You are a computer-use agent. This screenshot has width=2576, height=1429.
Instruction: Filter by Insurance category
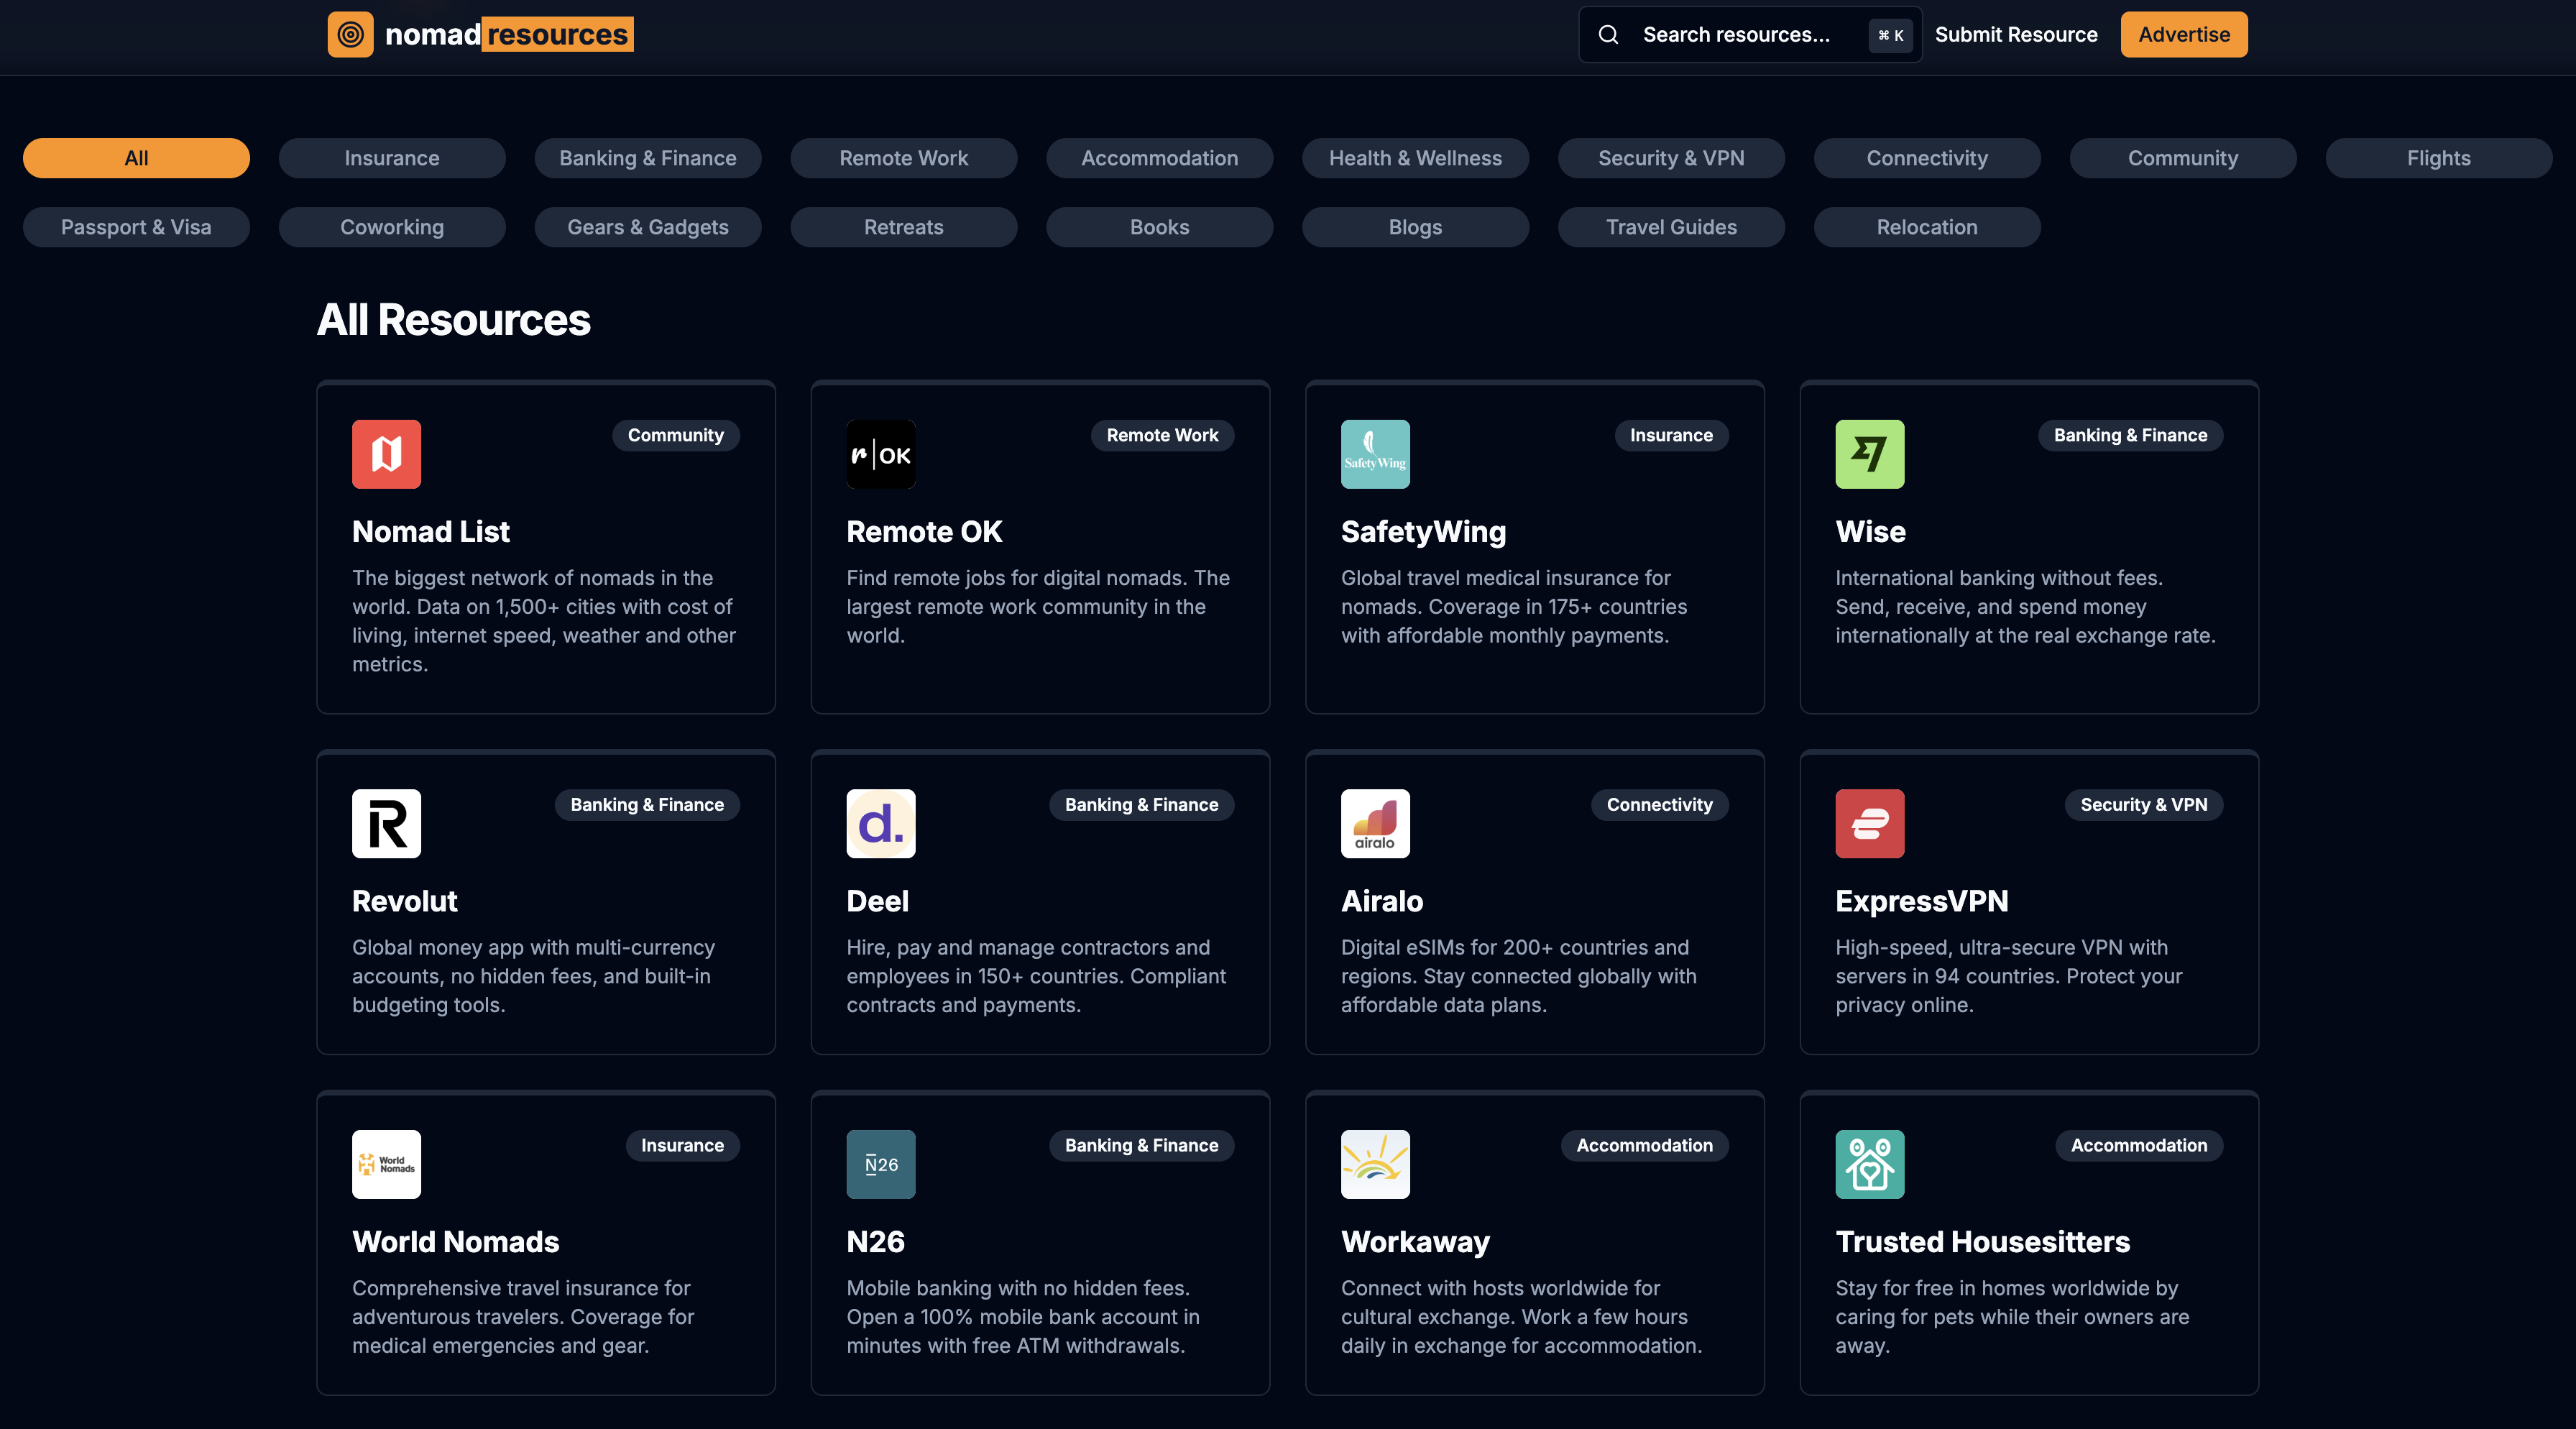point(392,158)
